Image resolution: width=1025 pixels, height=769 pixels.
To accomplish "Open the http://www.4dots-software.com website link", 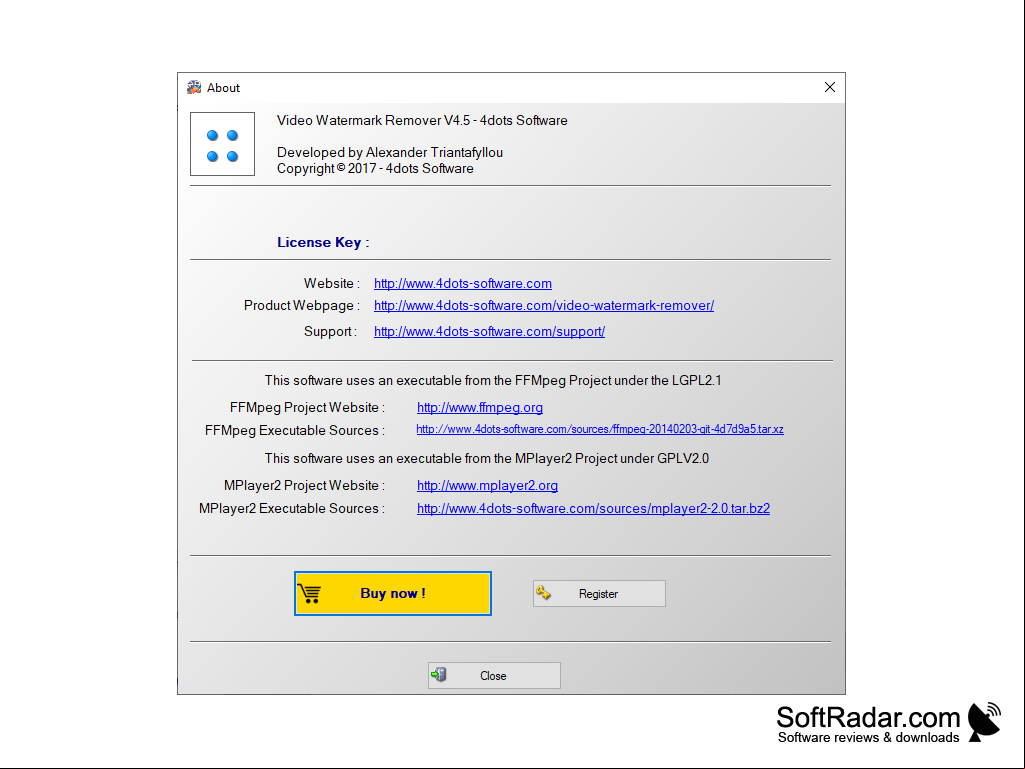I will [463, 283].
